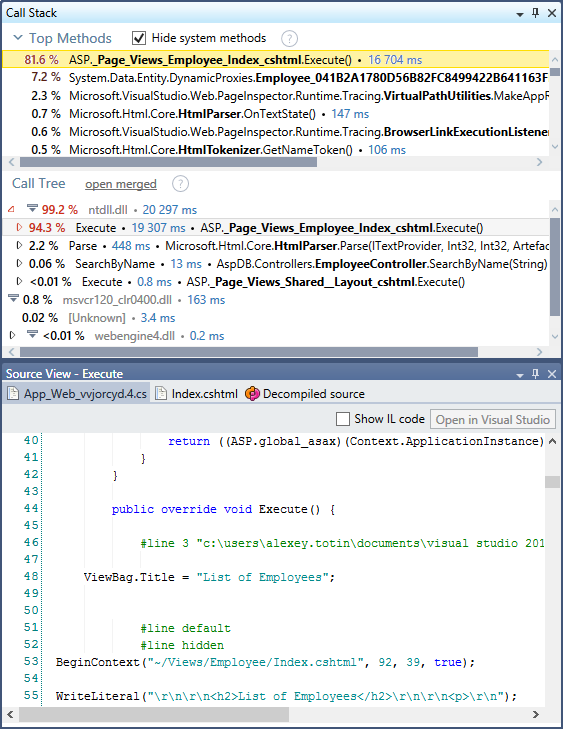Click filter funnel icon next to ntdll.dll

pos(32,208)
